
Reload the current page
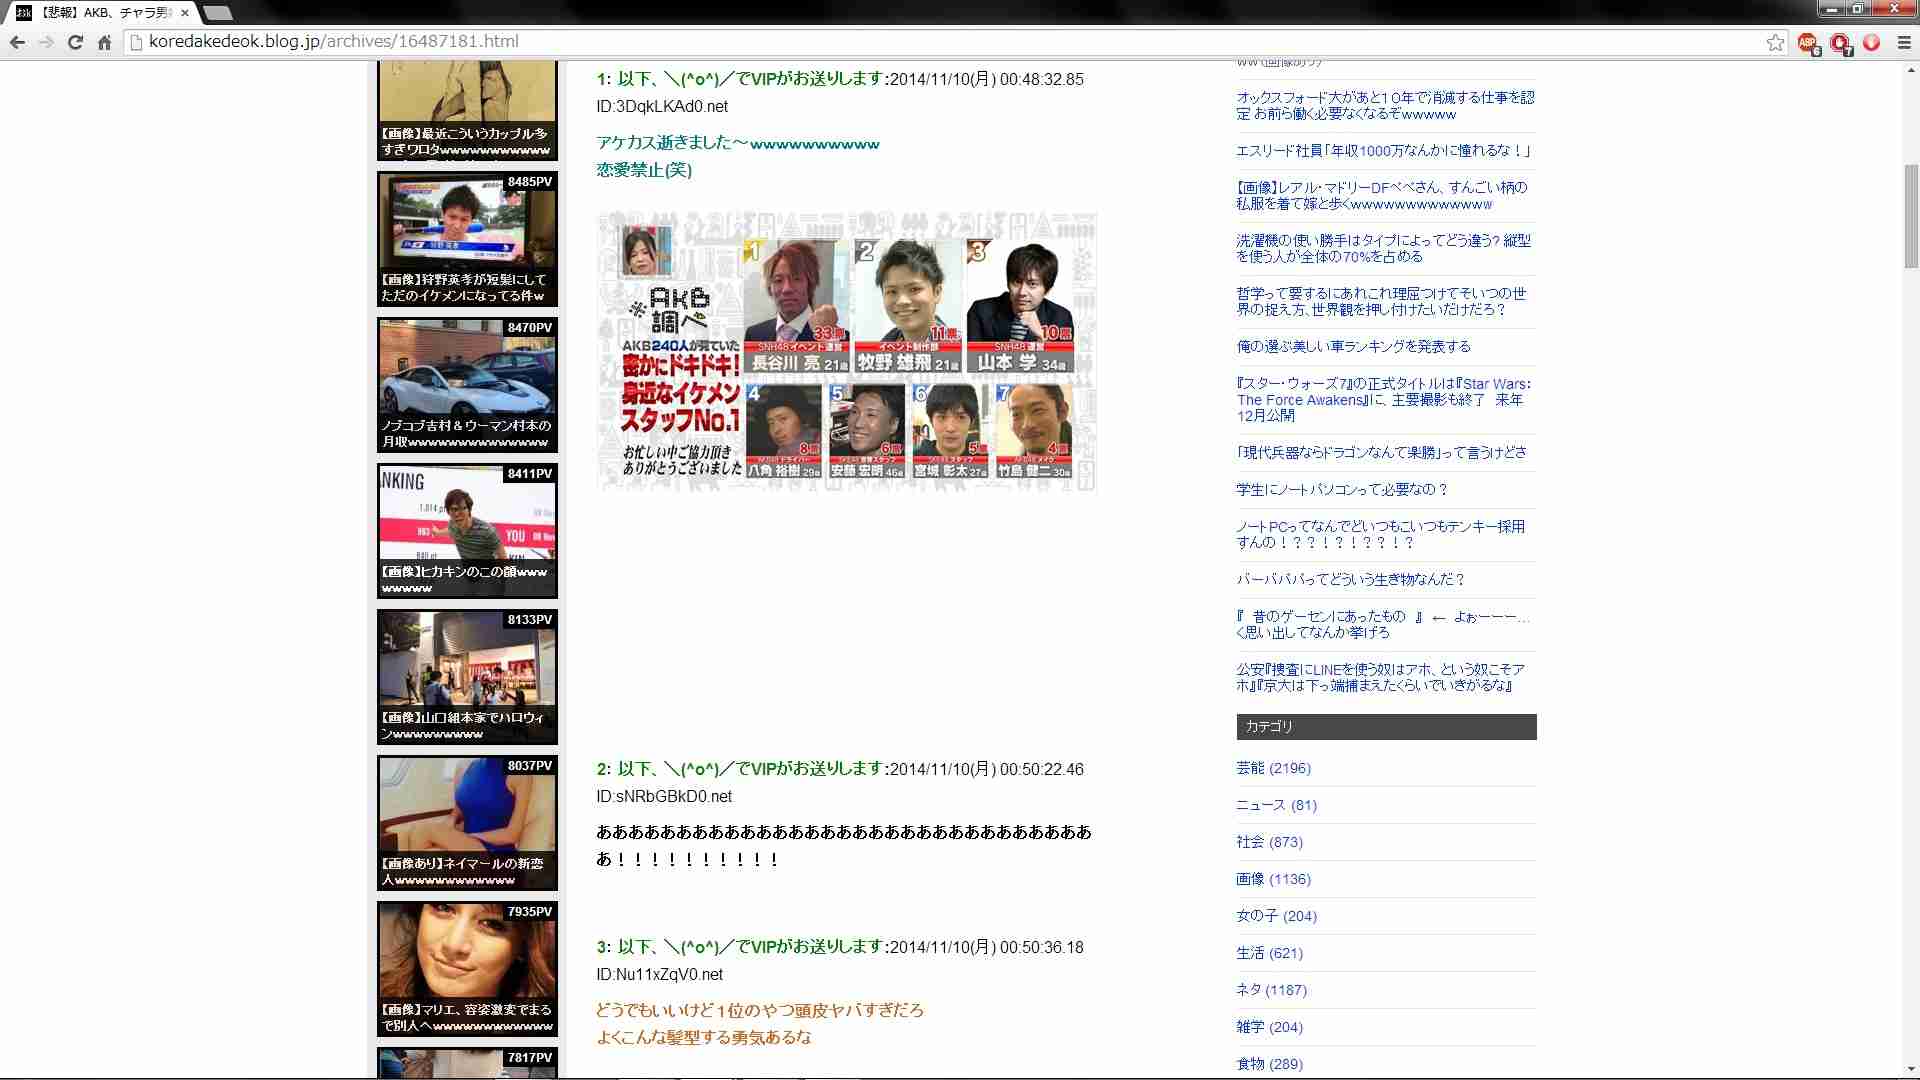(x=75, y=42)
